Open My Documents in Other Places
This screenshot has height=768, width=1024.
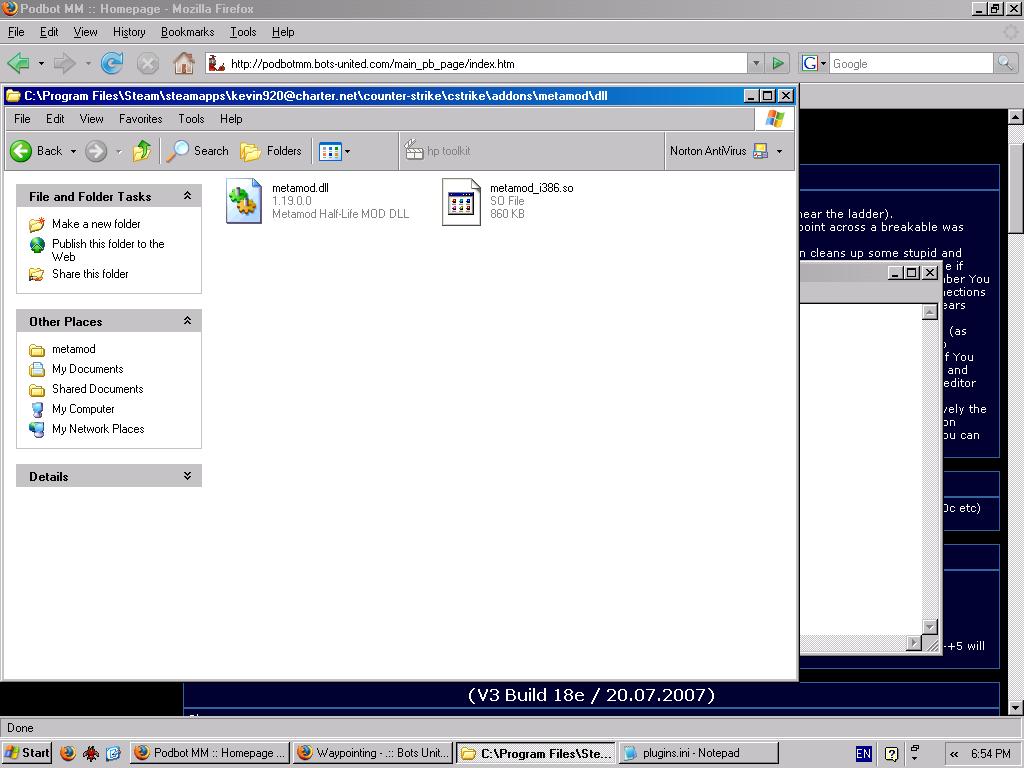88,369
